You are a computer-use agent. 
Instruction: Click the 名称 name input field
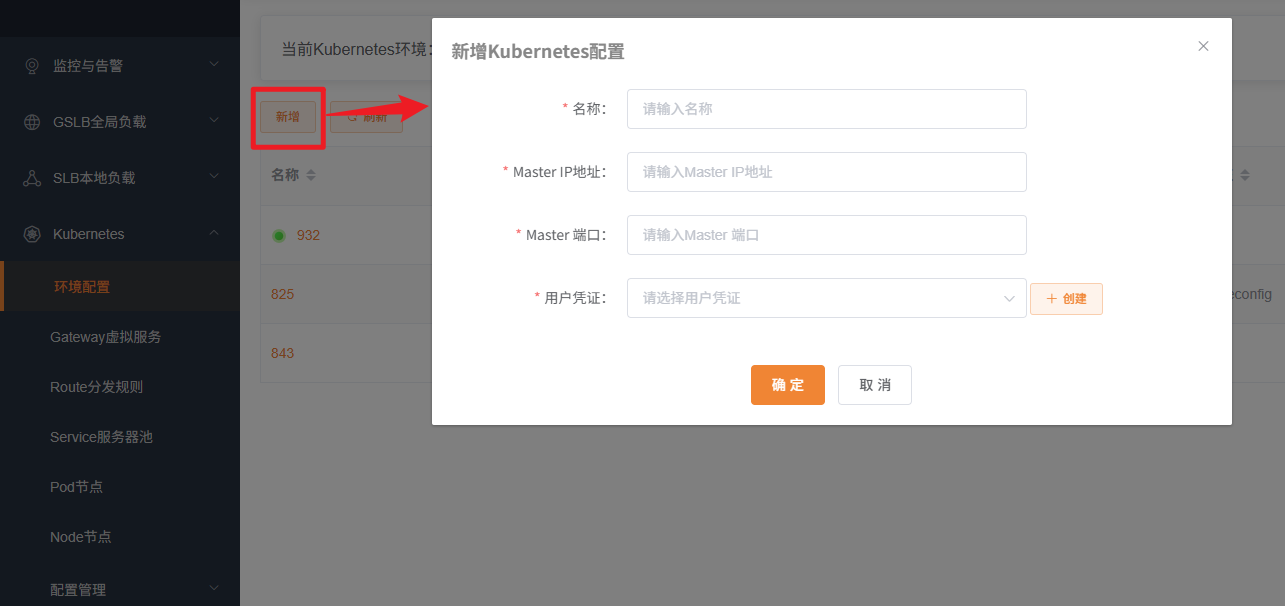click(826, 108)
